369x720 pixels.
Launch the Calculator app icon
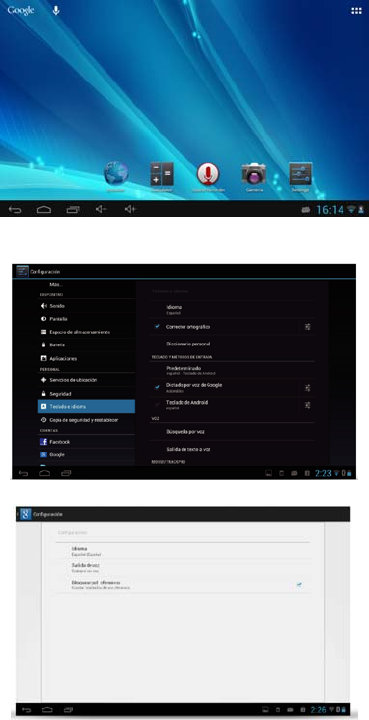click(x=162, y=174)
